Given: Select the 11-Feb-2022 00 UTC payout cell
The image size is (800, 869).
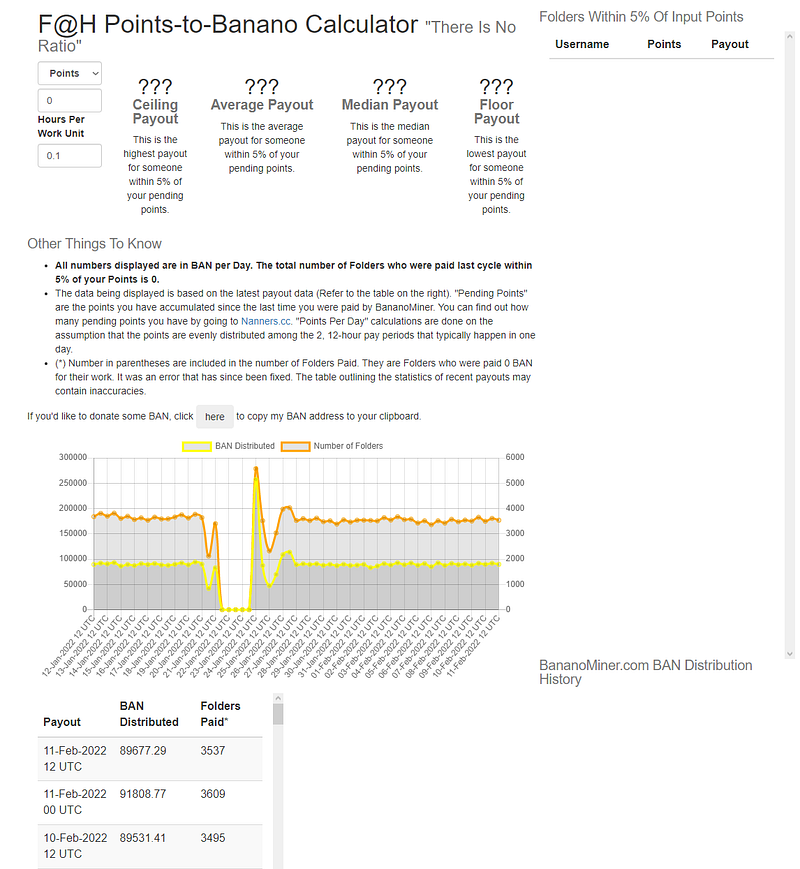Looking at the screenshot, I should [75, 802].
